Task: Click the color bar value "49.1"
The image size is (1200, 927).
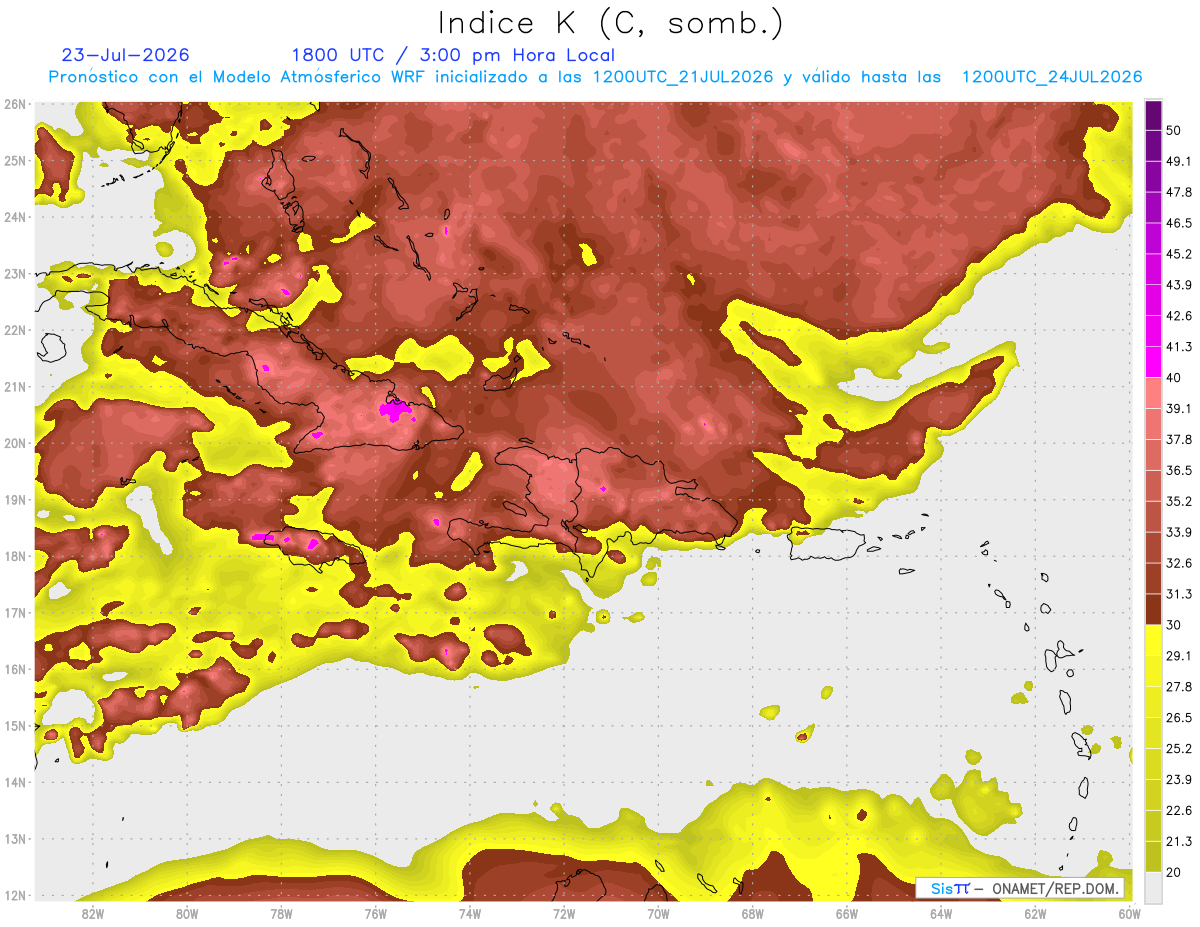Action: 1179,161
